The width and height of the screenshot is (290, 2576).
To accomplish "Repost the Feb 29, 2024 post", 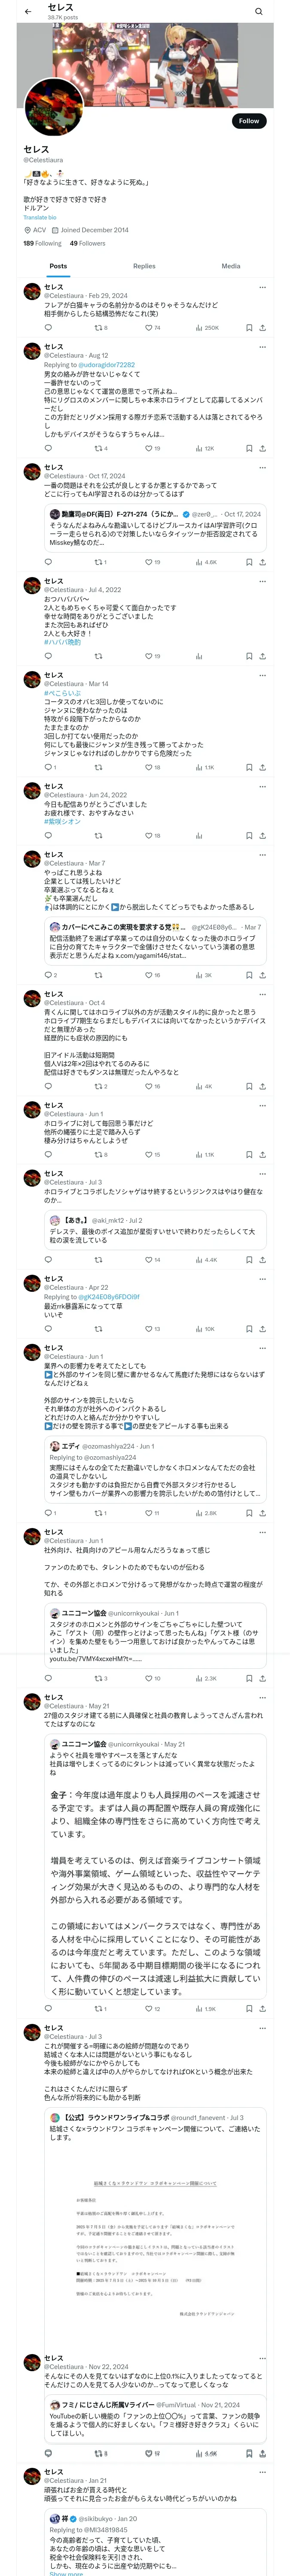I will 98,327.
